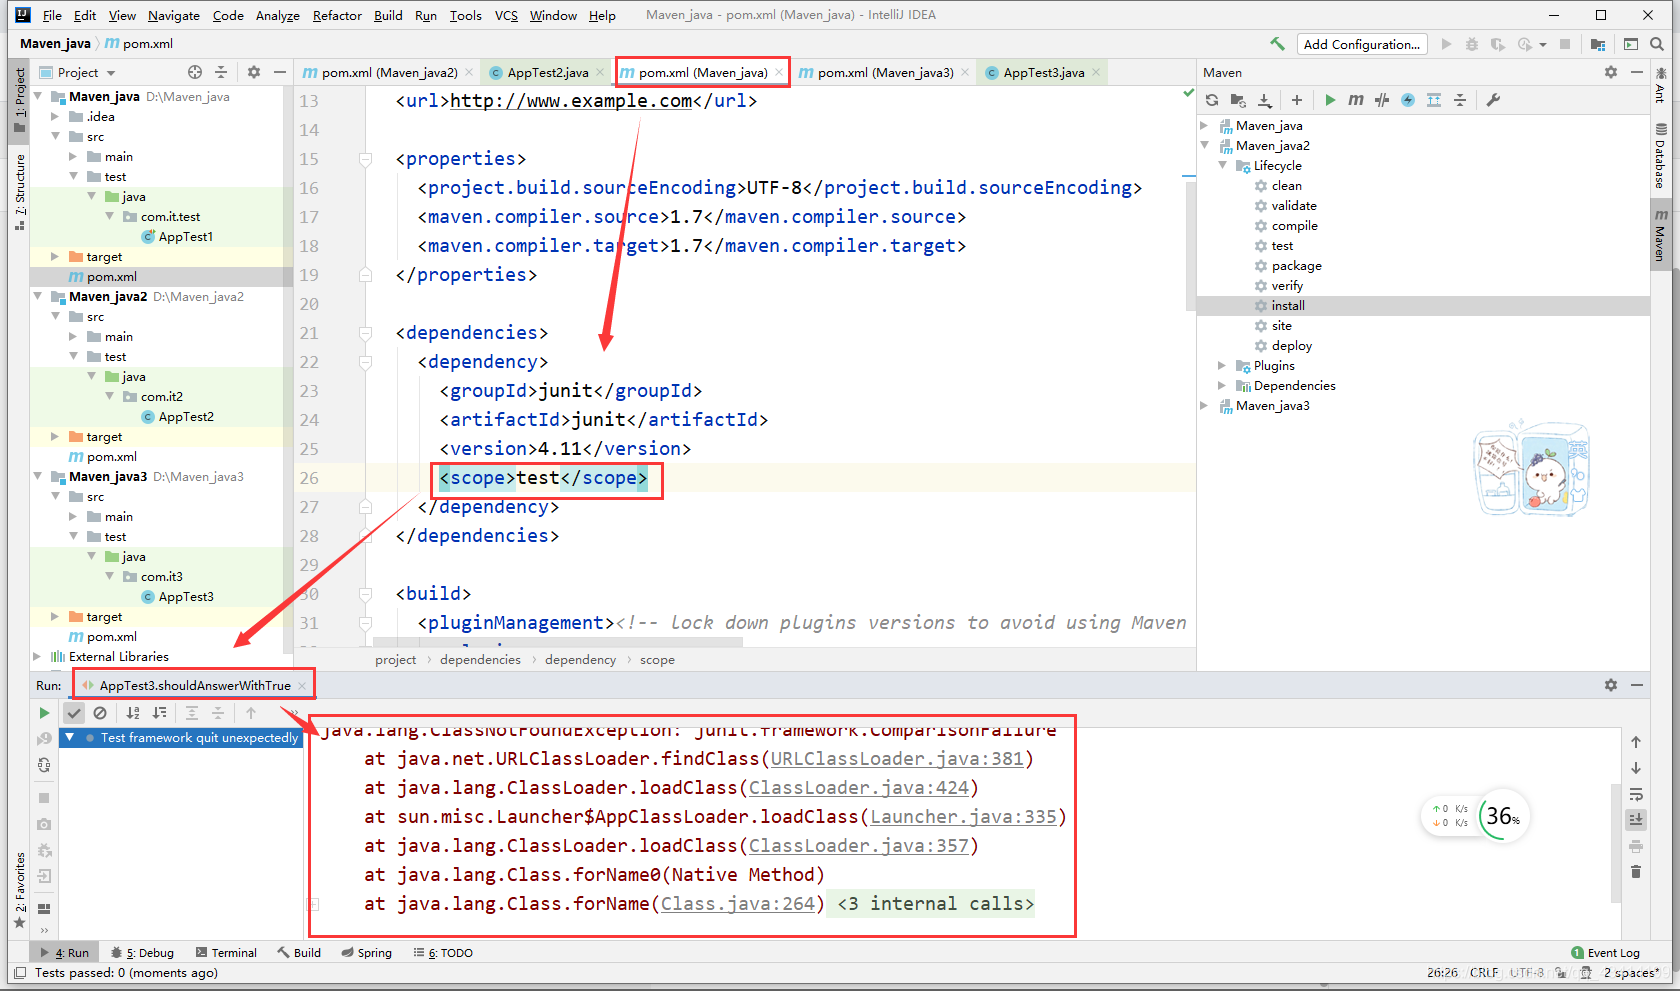Open Project panel gear settings
1680x991 pixels.
(254, 72)
